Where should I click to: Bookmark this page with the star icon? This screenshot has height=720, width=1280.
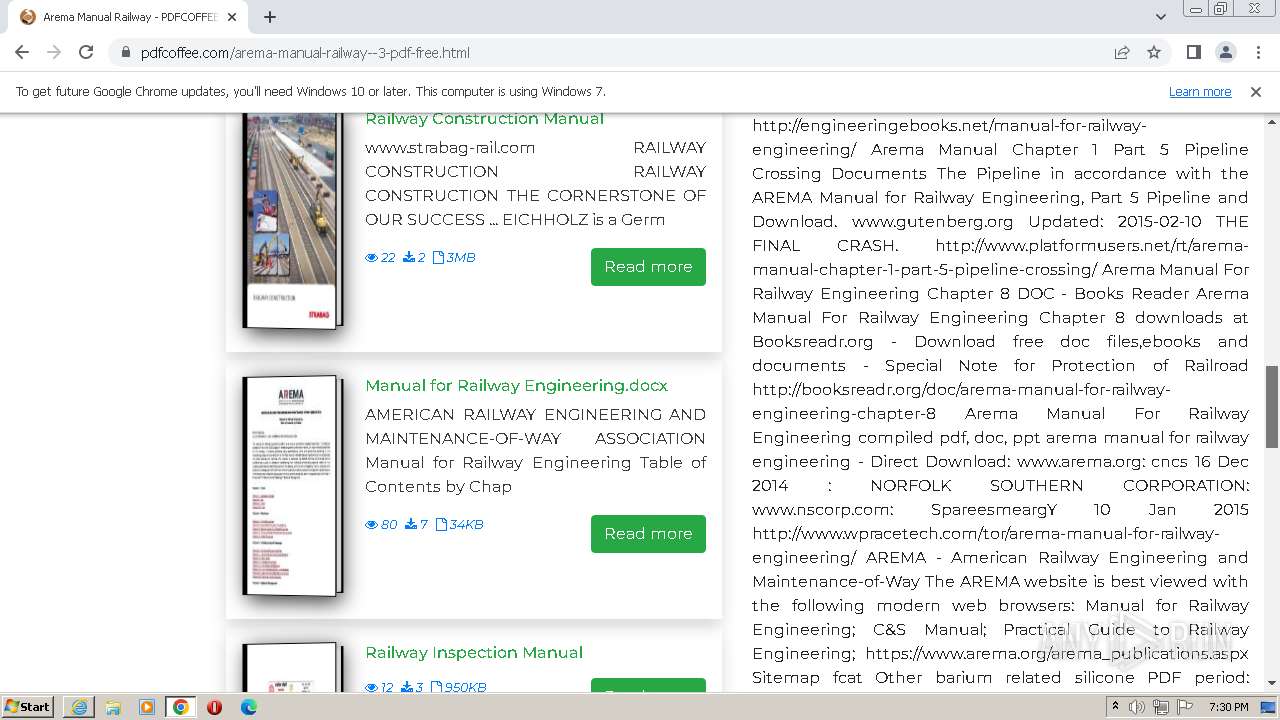click(1154, 52)
